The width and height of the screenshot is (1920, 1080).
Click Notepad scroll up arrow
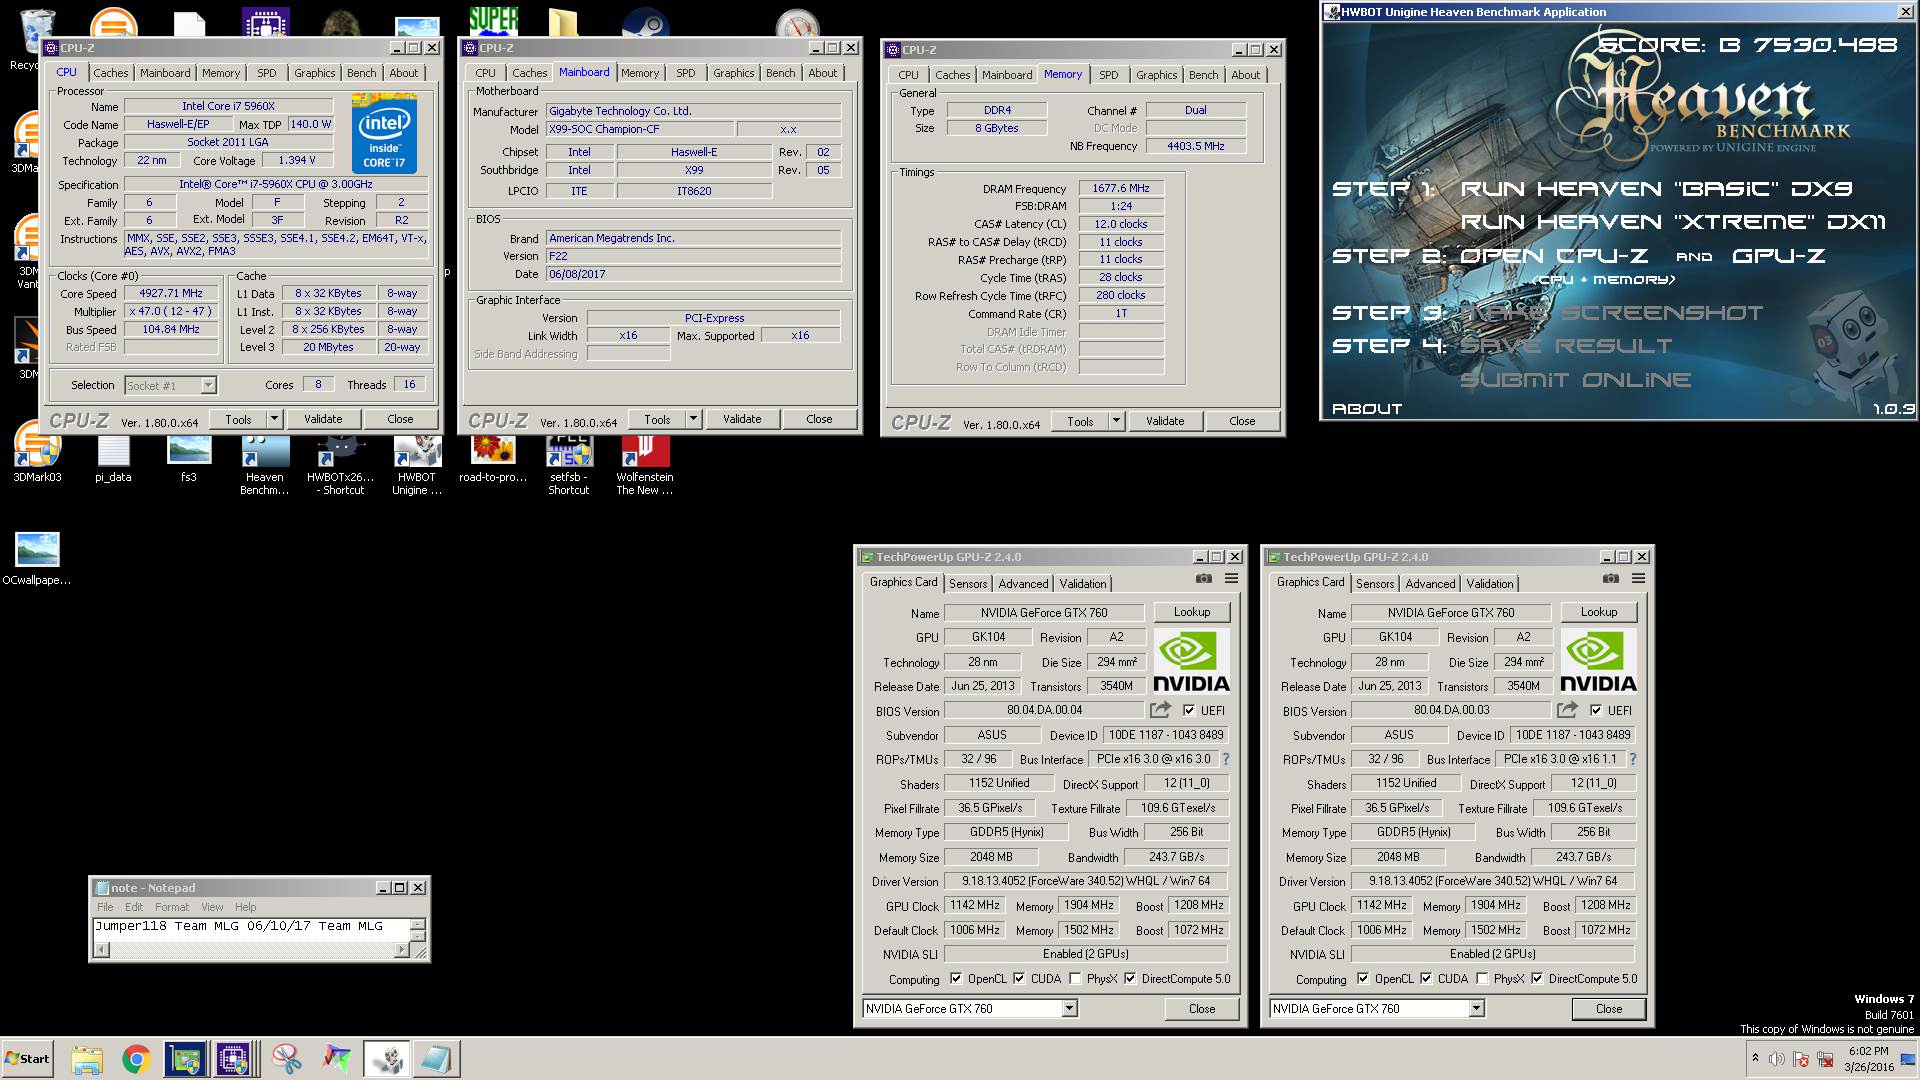(x=419, y=924)
